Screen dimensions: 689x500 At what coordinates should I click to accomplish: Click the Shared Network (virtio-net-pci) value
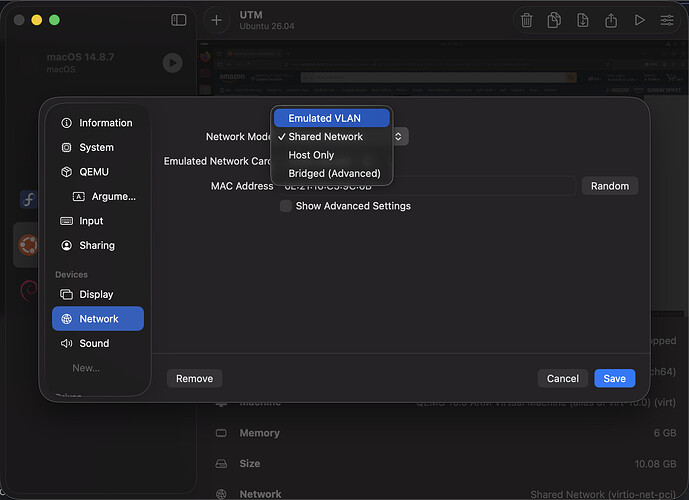point(603,494)
